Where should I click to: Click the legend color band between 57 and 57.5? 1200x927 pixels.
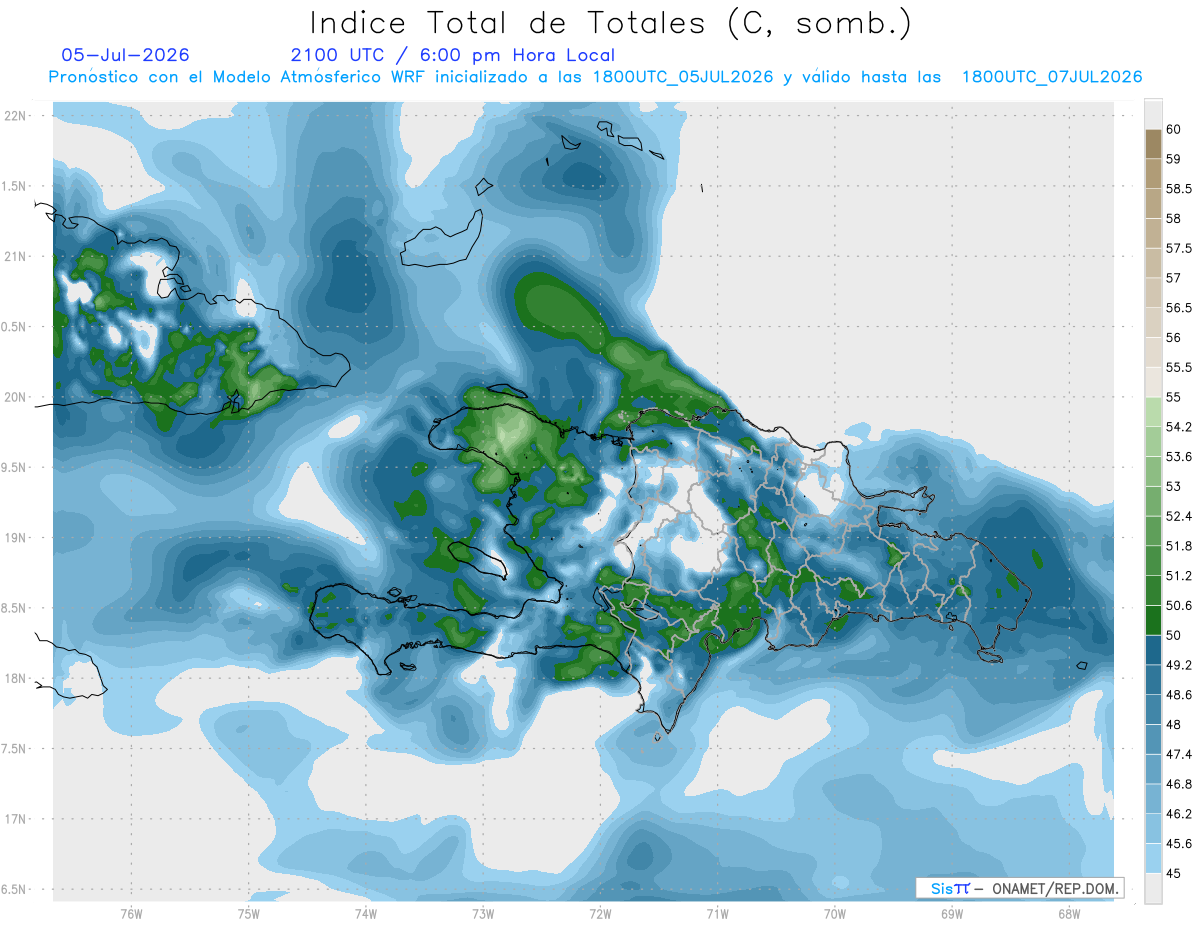[x=1153, y=263]
